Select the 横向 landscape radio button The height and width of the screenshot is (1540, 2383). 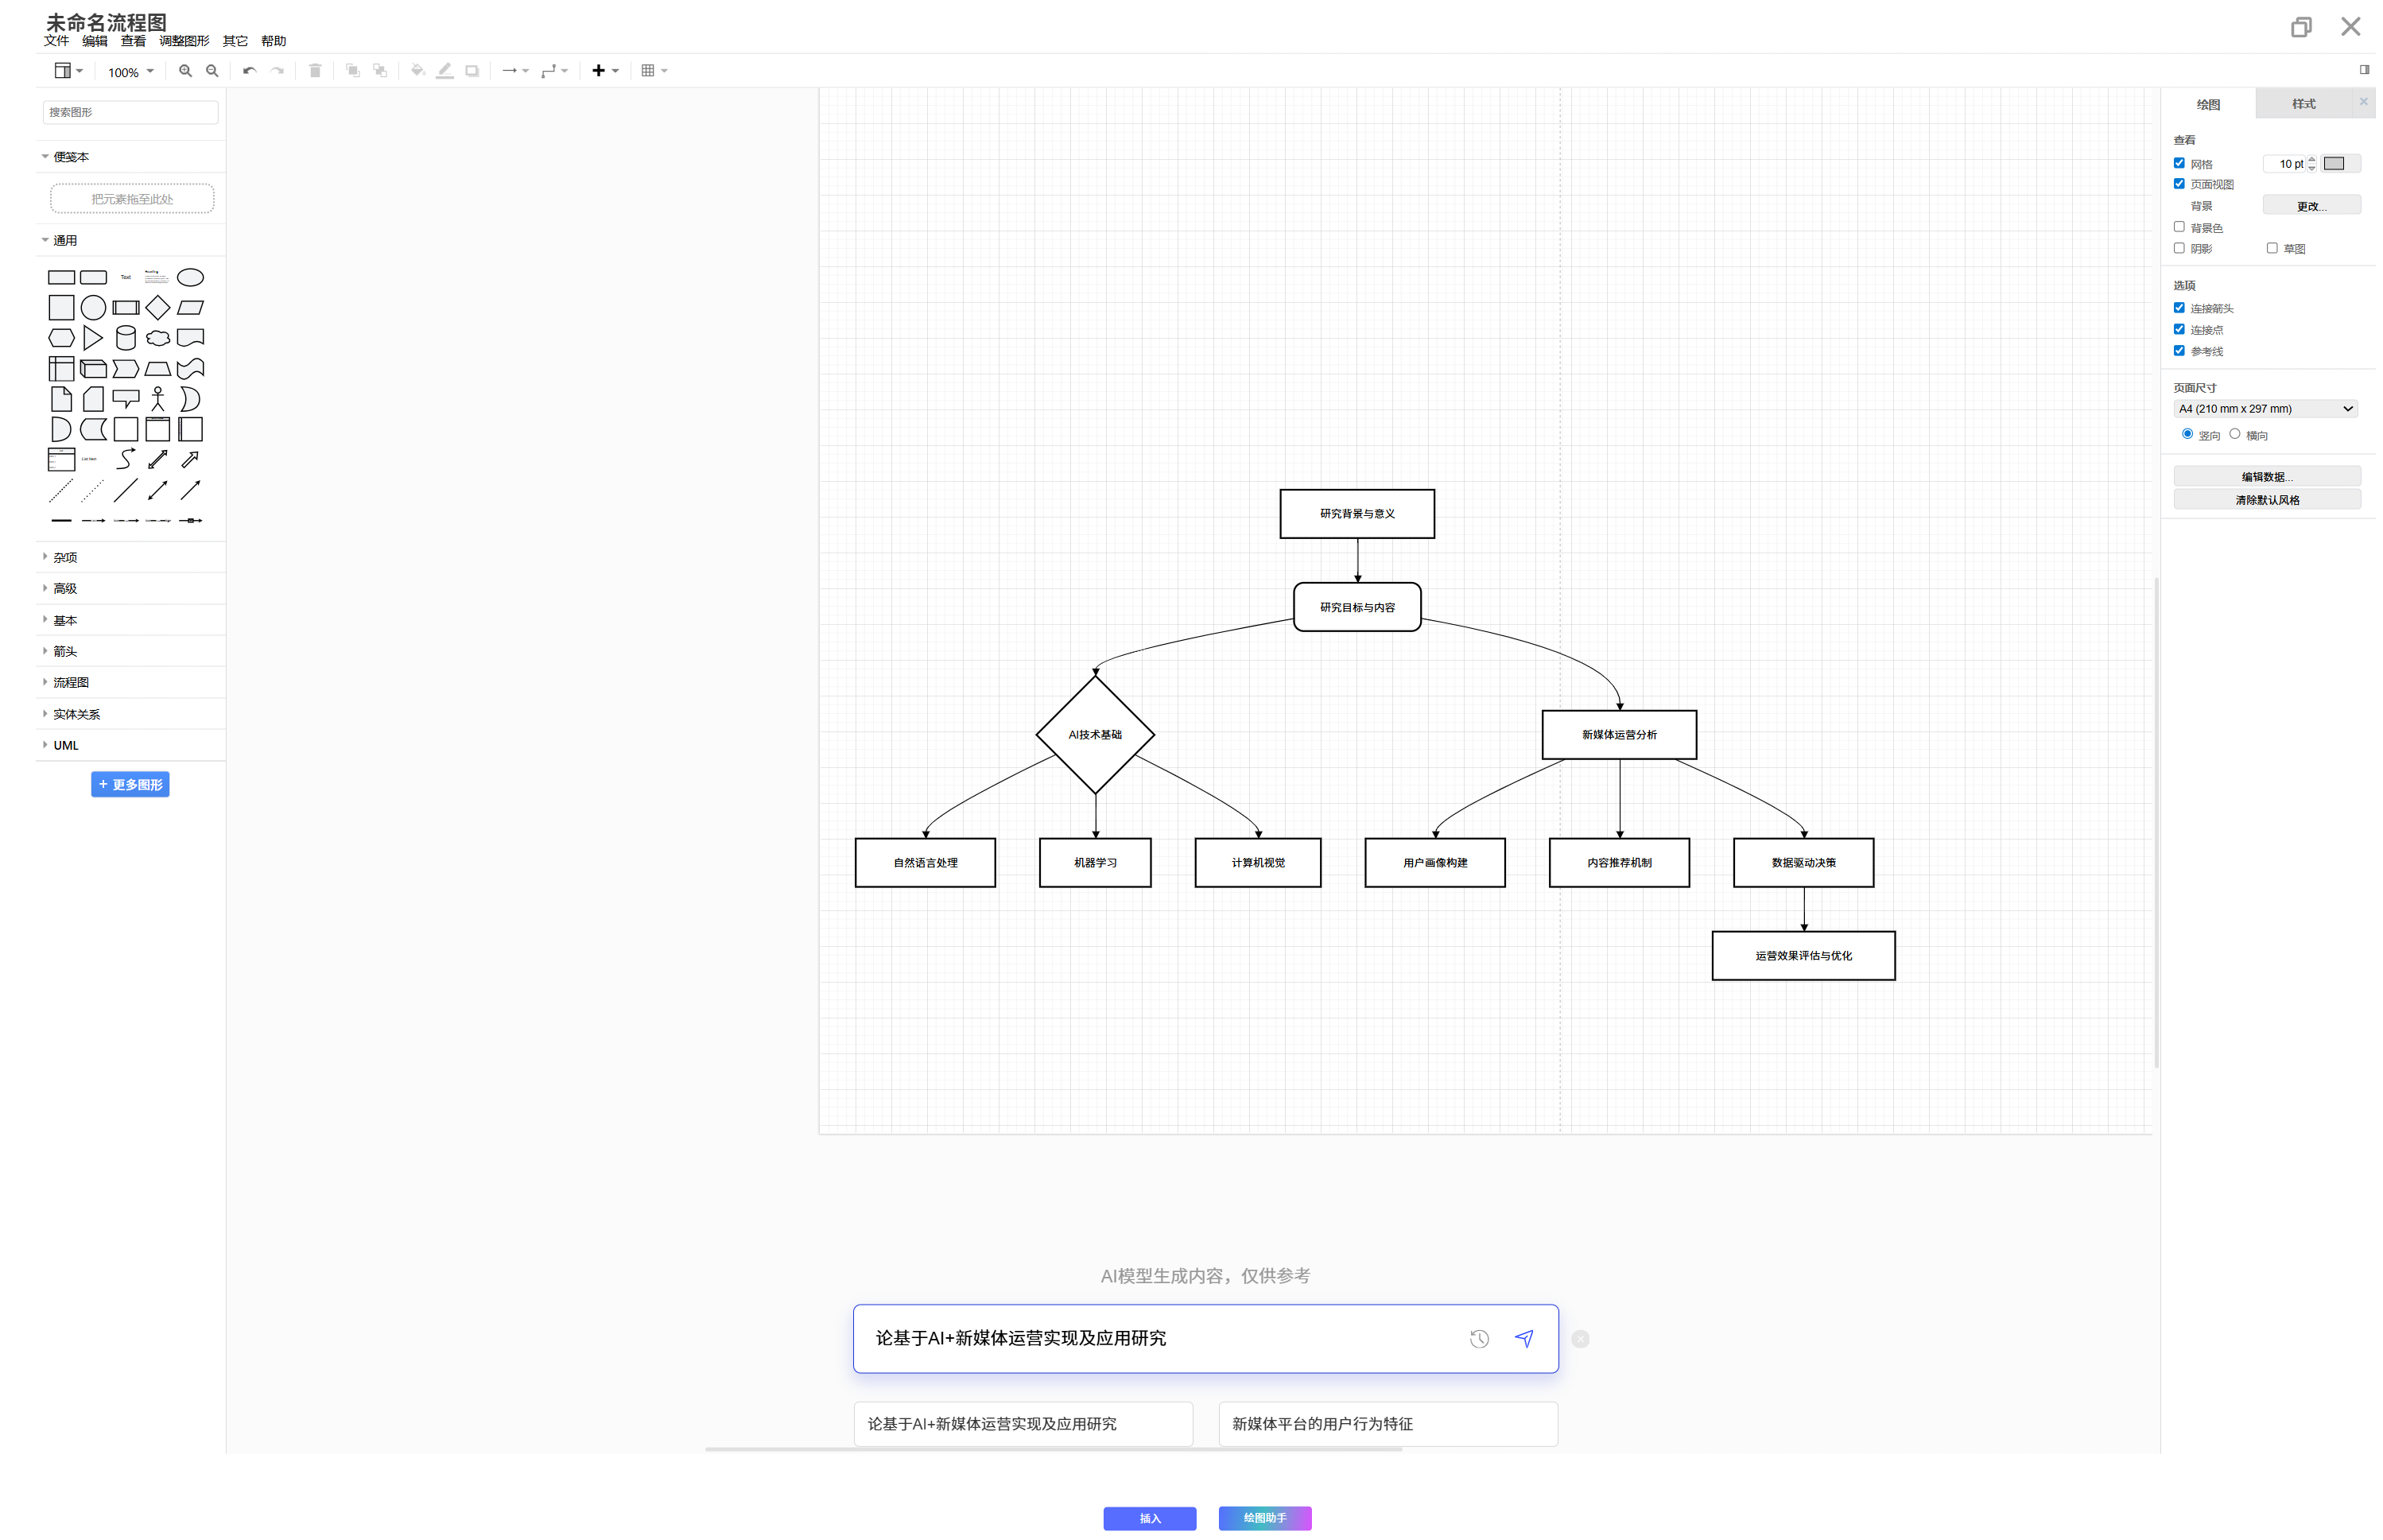pos(2234,434)
